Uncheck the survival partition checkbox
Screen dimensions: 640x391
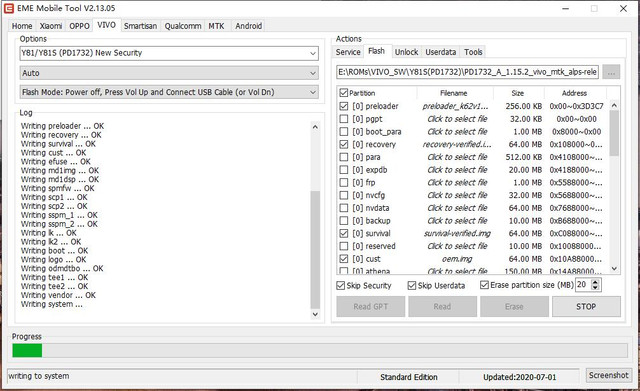pyautogui.click(x=344, y=233)
